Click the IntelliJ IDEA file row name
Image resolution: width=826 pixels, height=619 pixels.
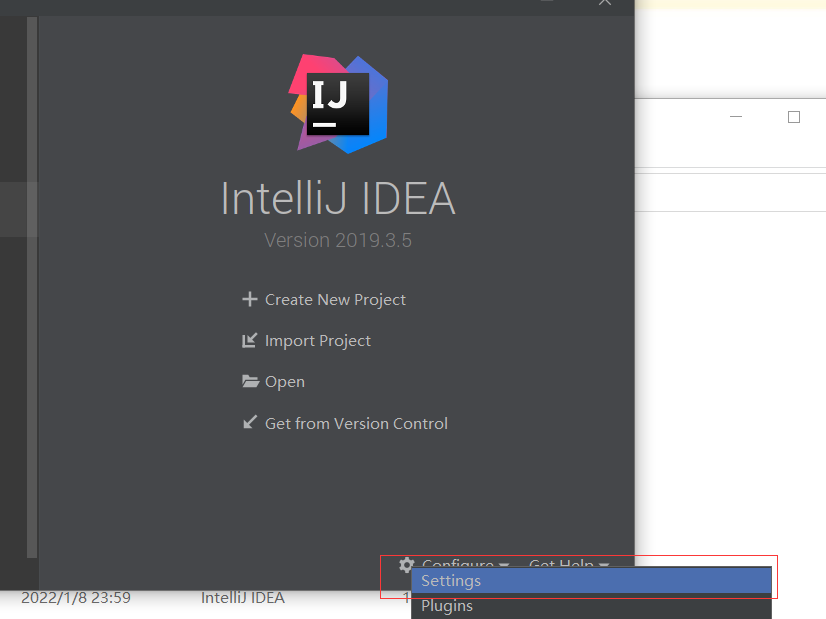(243, 598)
